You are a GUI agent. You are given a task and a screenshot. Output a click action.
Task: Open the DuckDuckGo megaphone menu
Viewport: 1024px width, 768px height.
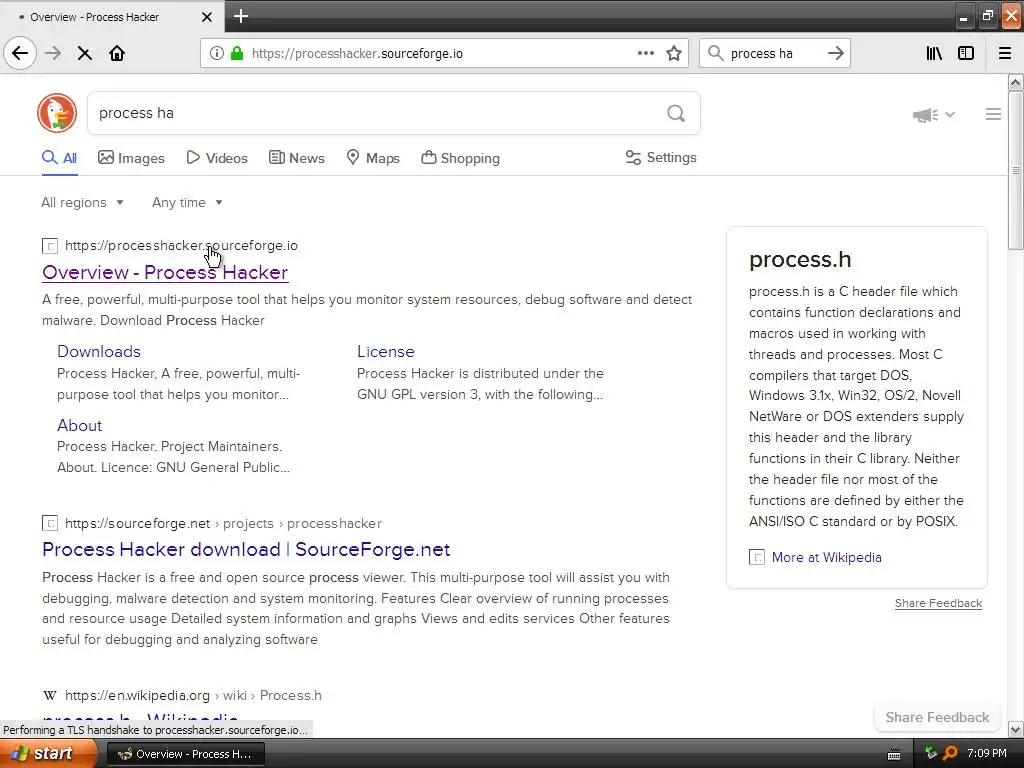coord(934,115)
